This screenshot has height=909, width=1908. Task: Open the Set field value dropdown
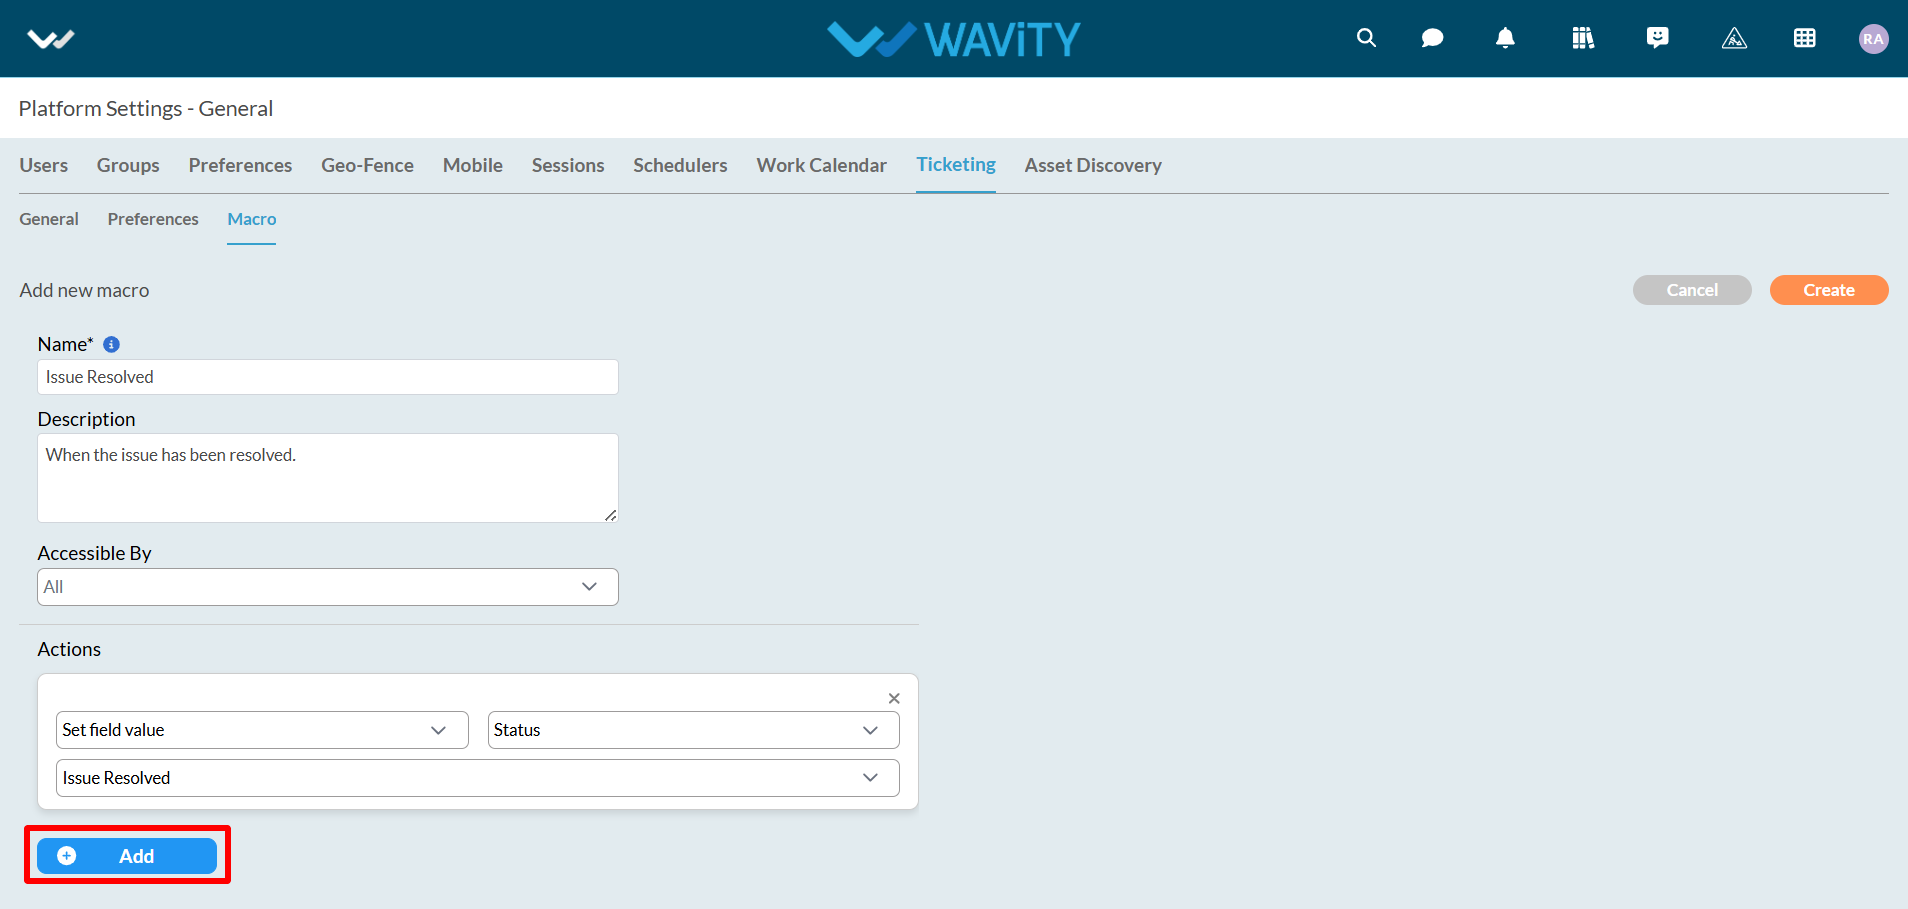262,730
